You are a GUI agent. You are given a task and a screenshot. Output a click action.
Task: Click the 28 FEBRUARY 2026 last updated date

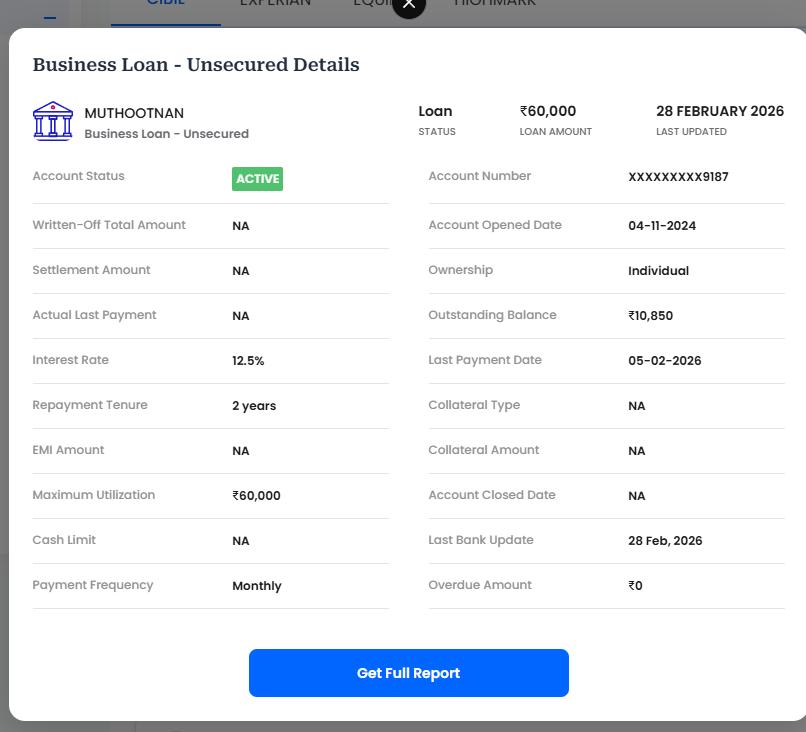719,111
